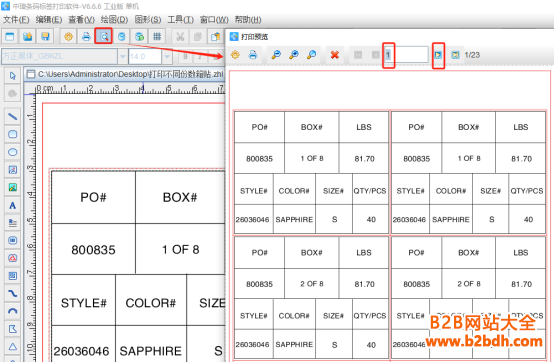Open the 编辑(E) menu
The image size is (554, 363).
[49, 20]
